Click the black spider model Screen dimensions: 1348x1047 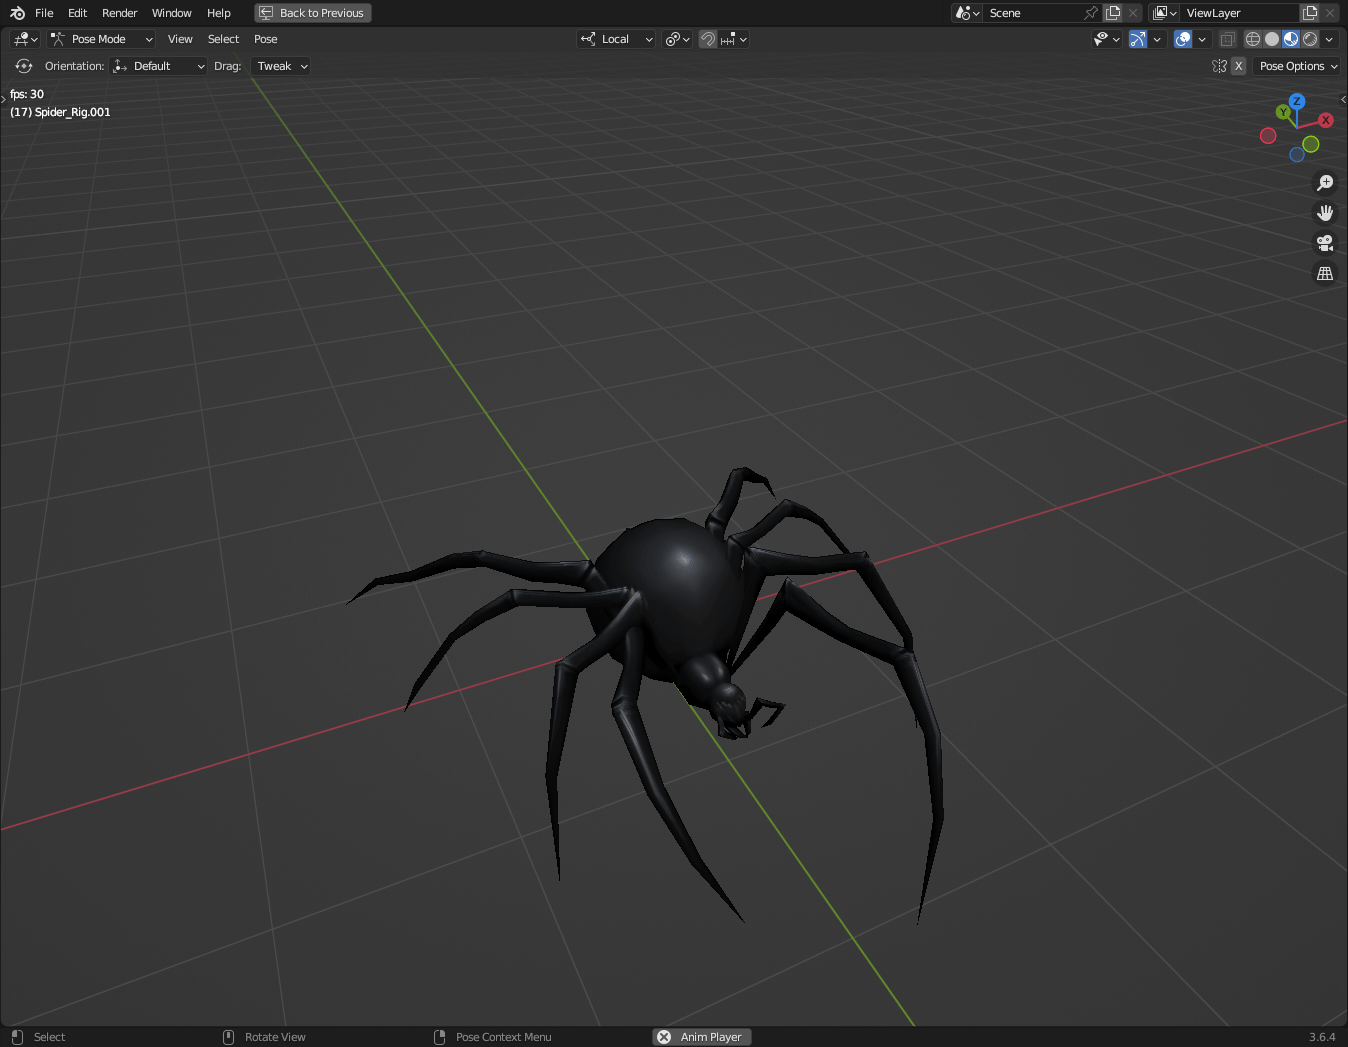pos(672,598)
